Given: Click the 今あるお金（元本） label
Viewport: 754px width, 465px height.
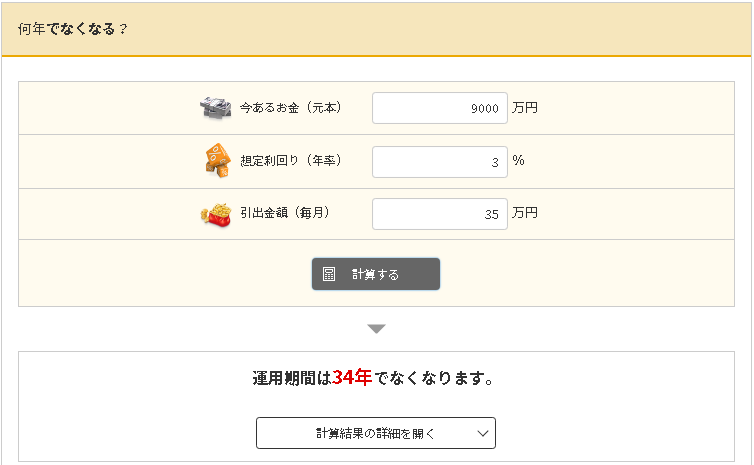Looking at the screenshot, I should (x=291, y=108).
